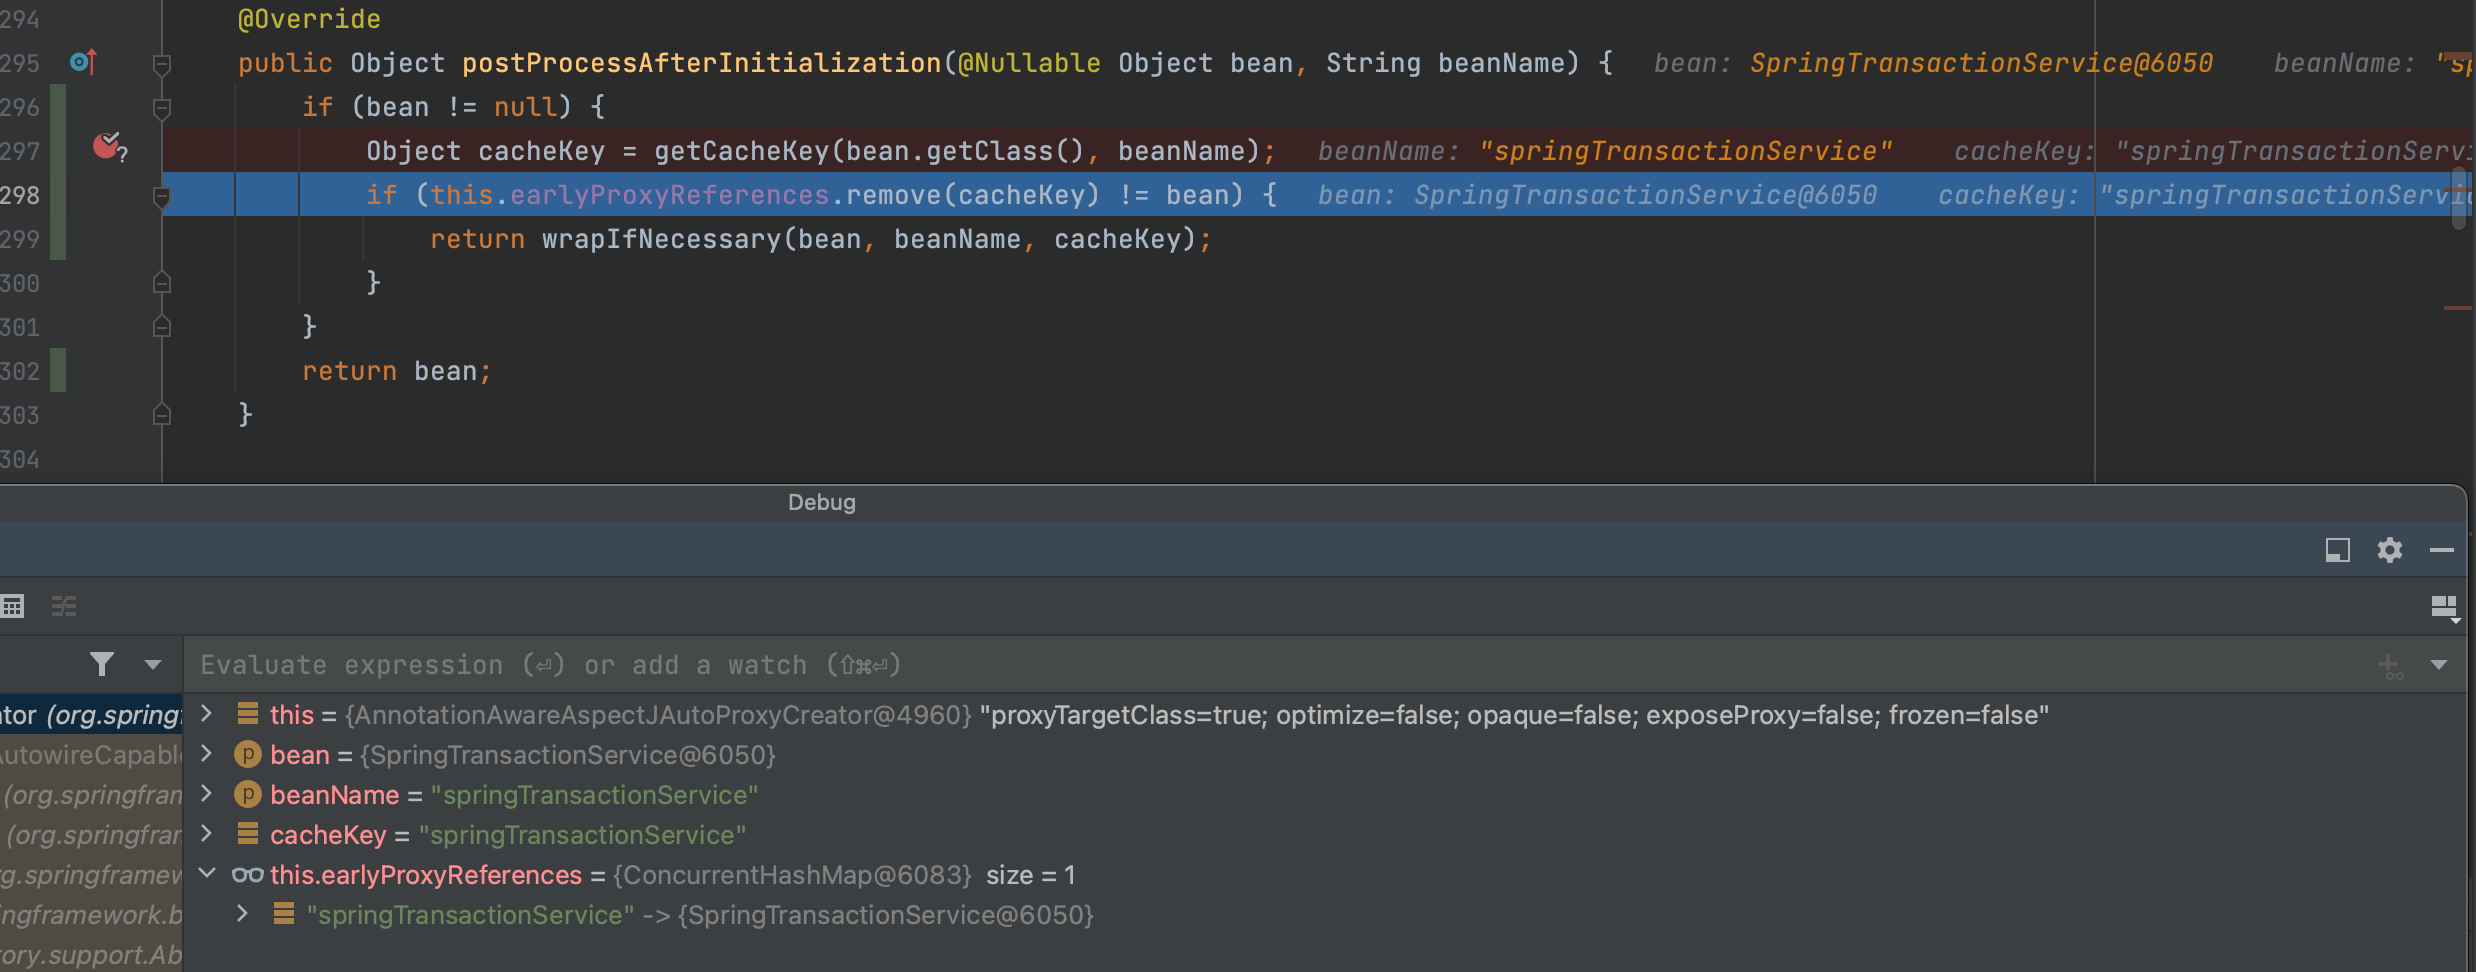
Task: Switch Debug panel view mode icon
Action: (x=2337, y=550)
